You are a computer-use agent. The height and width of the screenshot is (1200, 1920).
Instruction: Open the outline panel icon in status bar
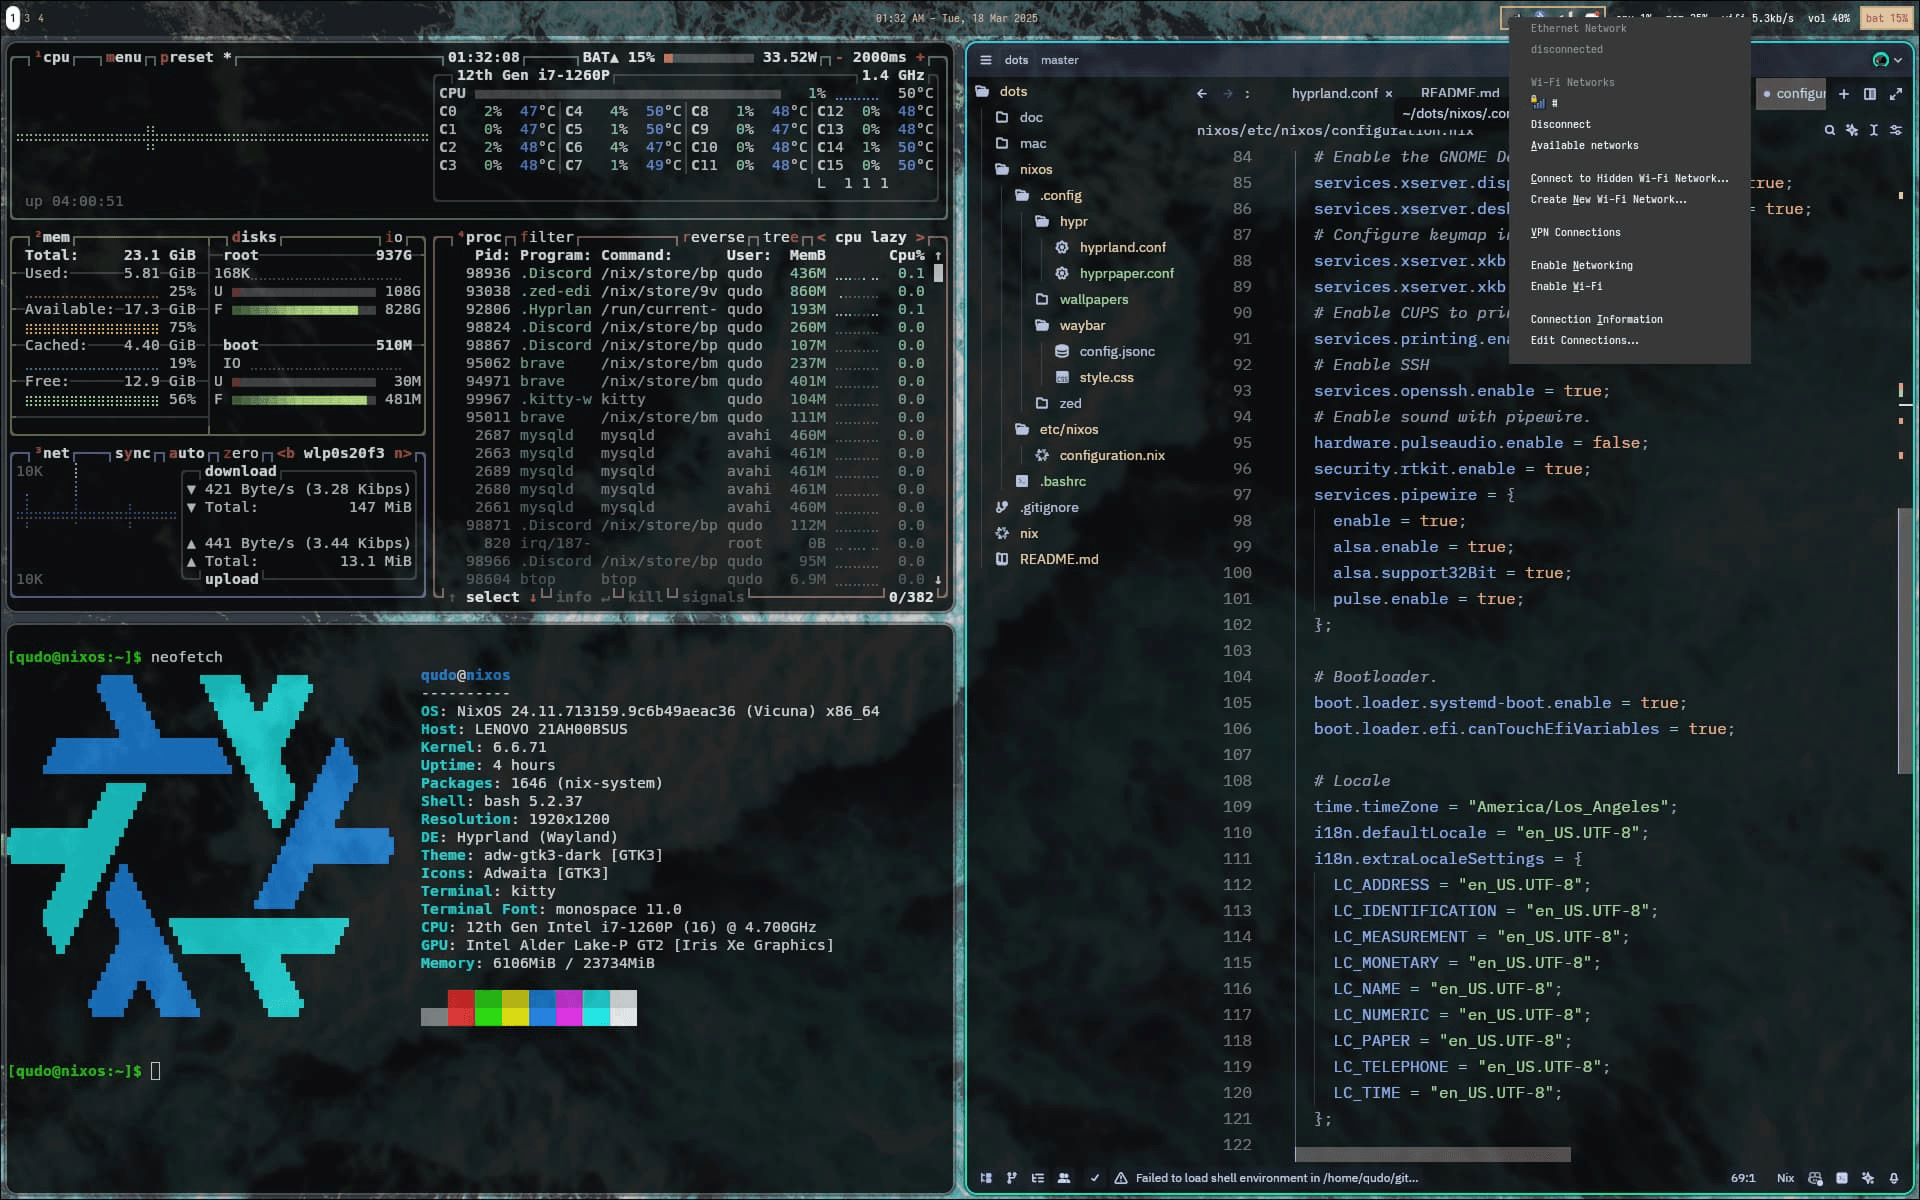(x=1038, y=1178)
